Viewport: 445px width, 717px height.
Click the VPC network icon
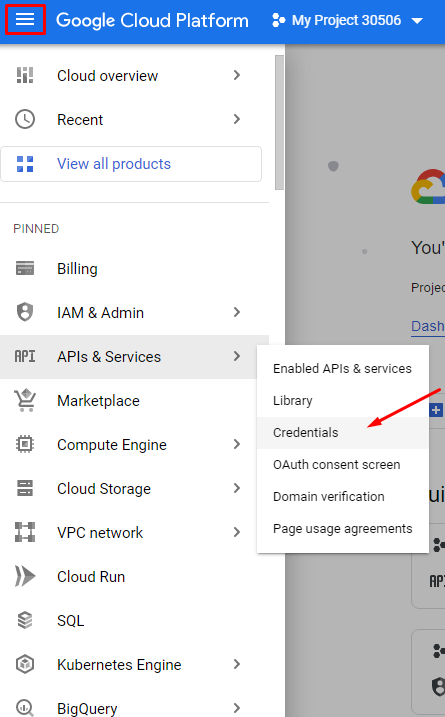coord(25,532)
